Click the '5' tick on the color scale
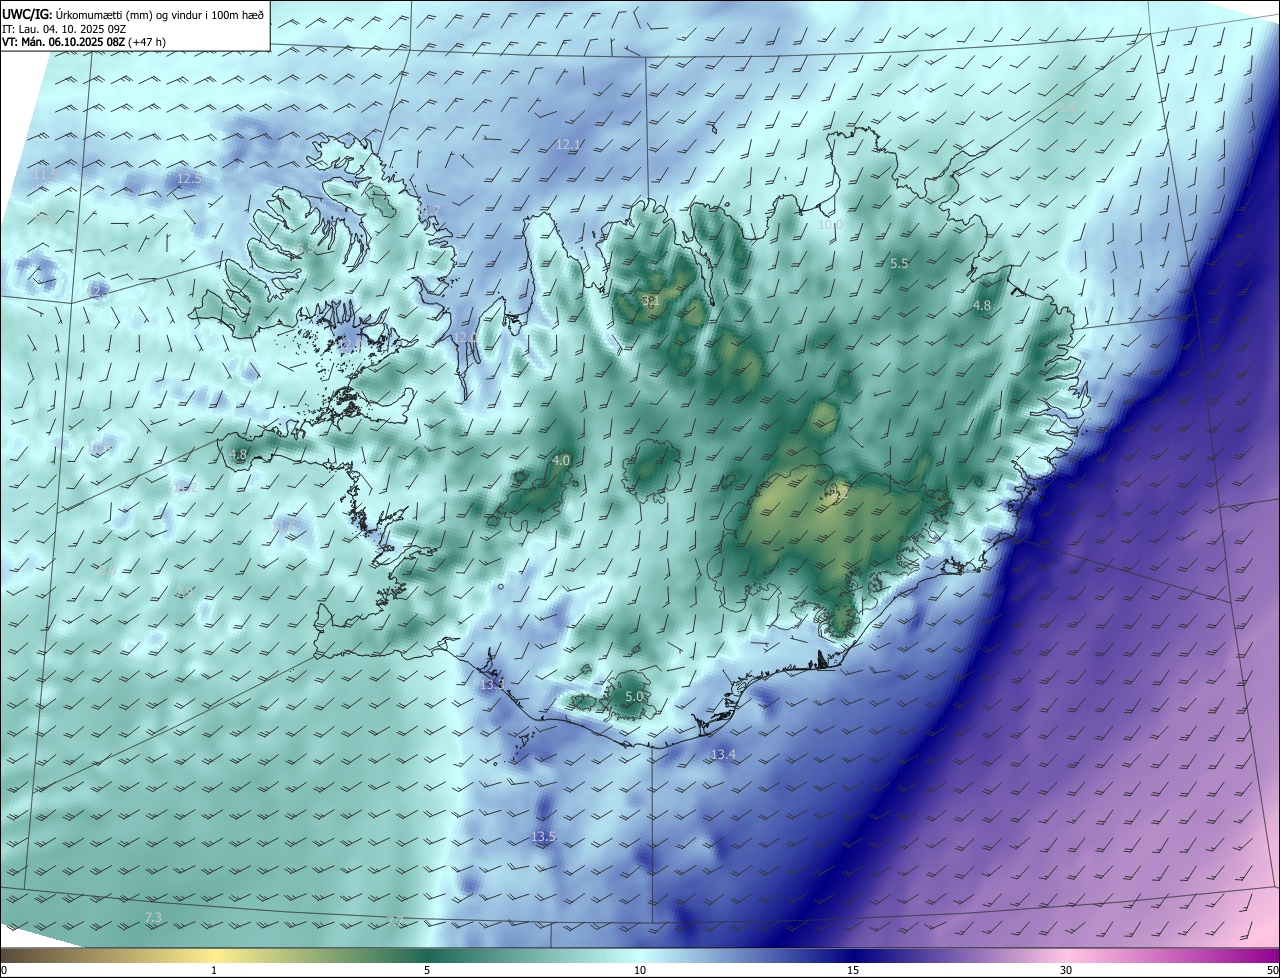Viewport: 1280px width, 978px height. pos(427,971)
